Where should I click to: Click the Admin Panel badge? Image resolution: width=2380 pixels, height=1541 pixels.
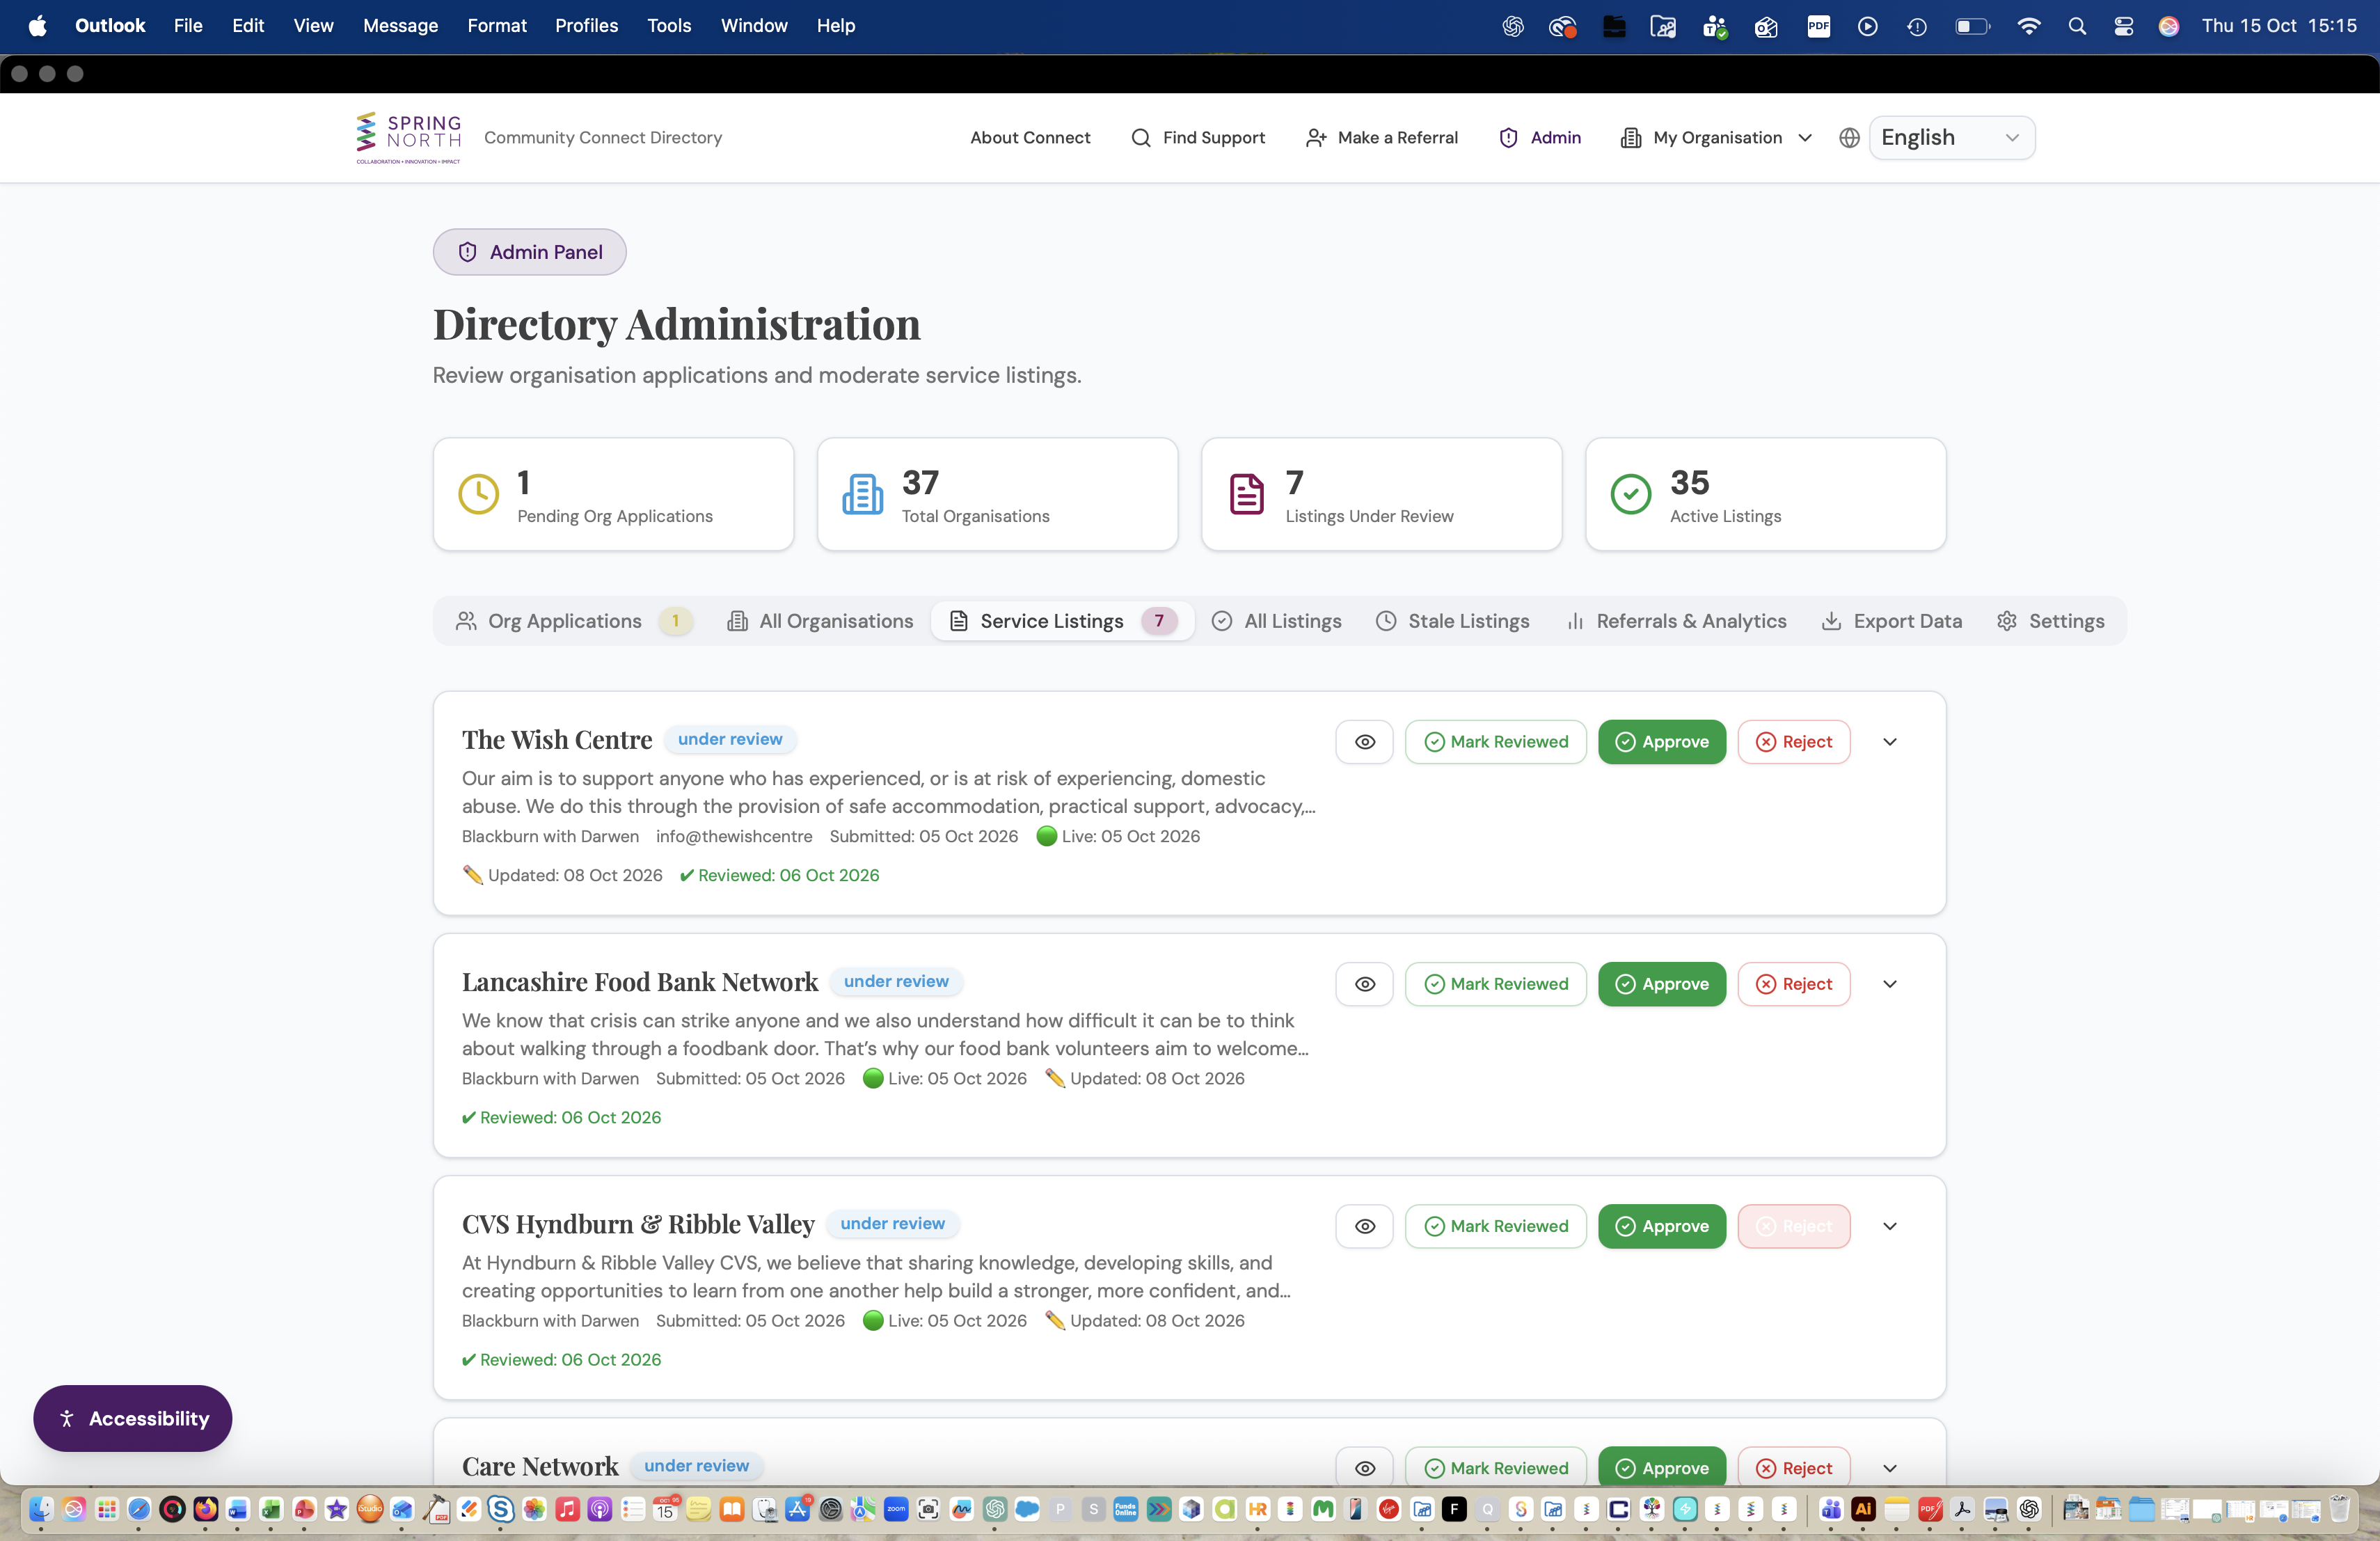[x=529, y=252]
